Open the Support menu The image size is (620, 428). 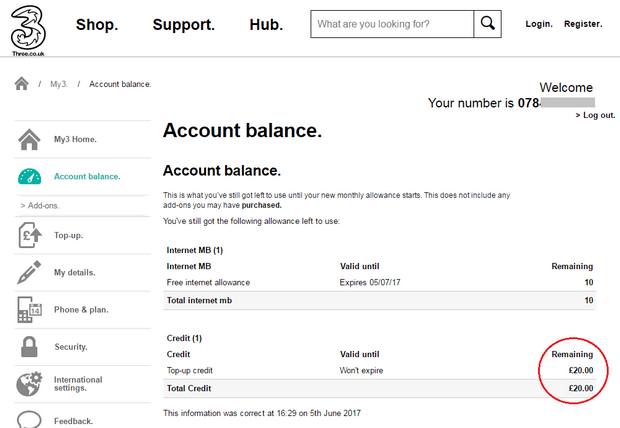(x=184, y=25)
